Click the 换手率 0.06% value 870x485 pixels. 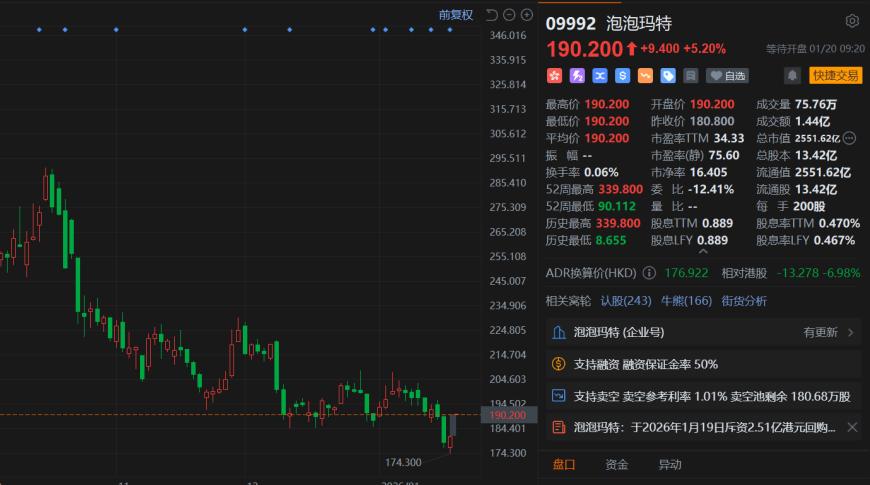(601, 173)
